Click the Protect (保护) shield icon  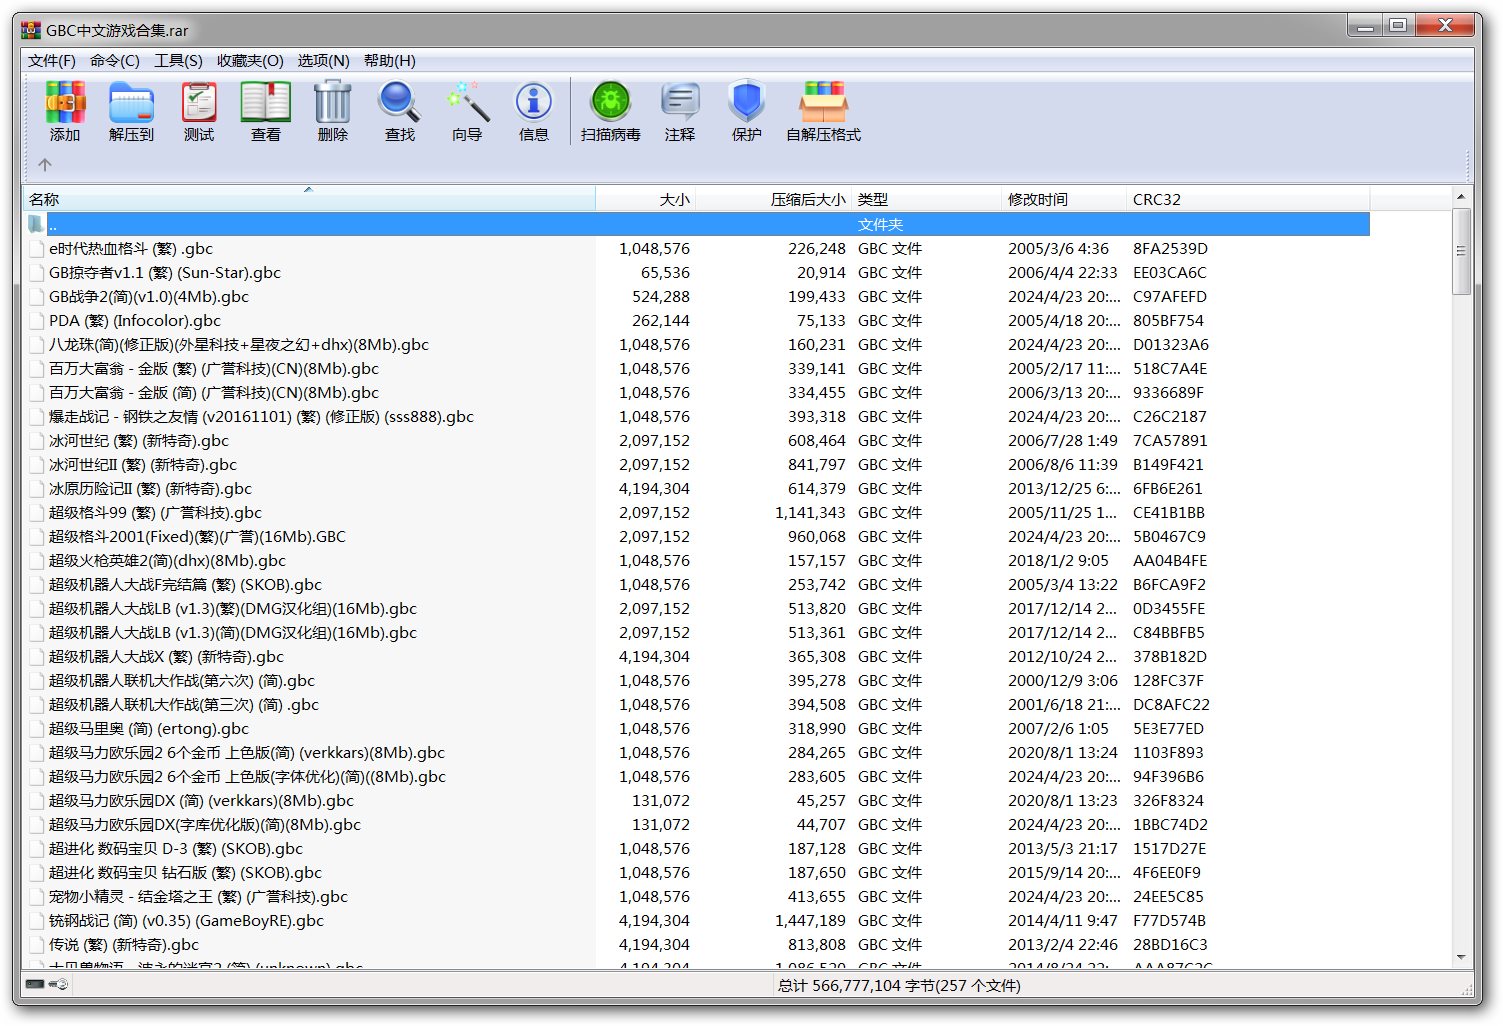[x=746, y=102]
